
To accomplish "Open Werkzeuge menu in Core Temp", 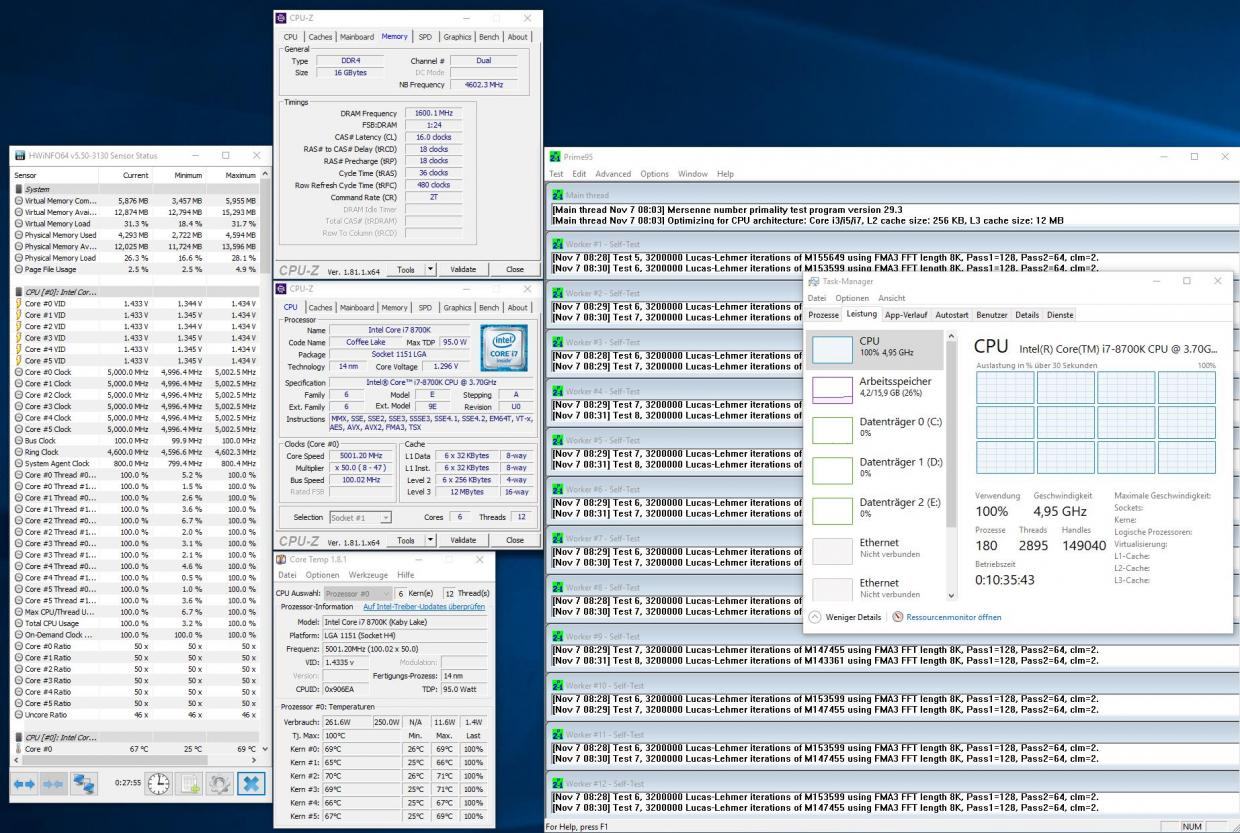I will click(368, 575).
